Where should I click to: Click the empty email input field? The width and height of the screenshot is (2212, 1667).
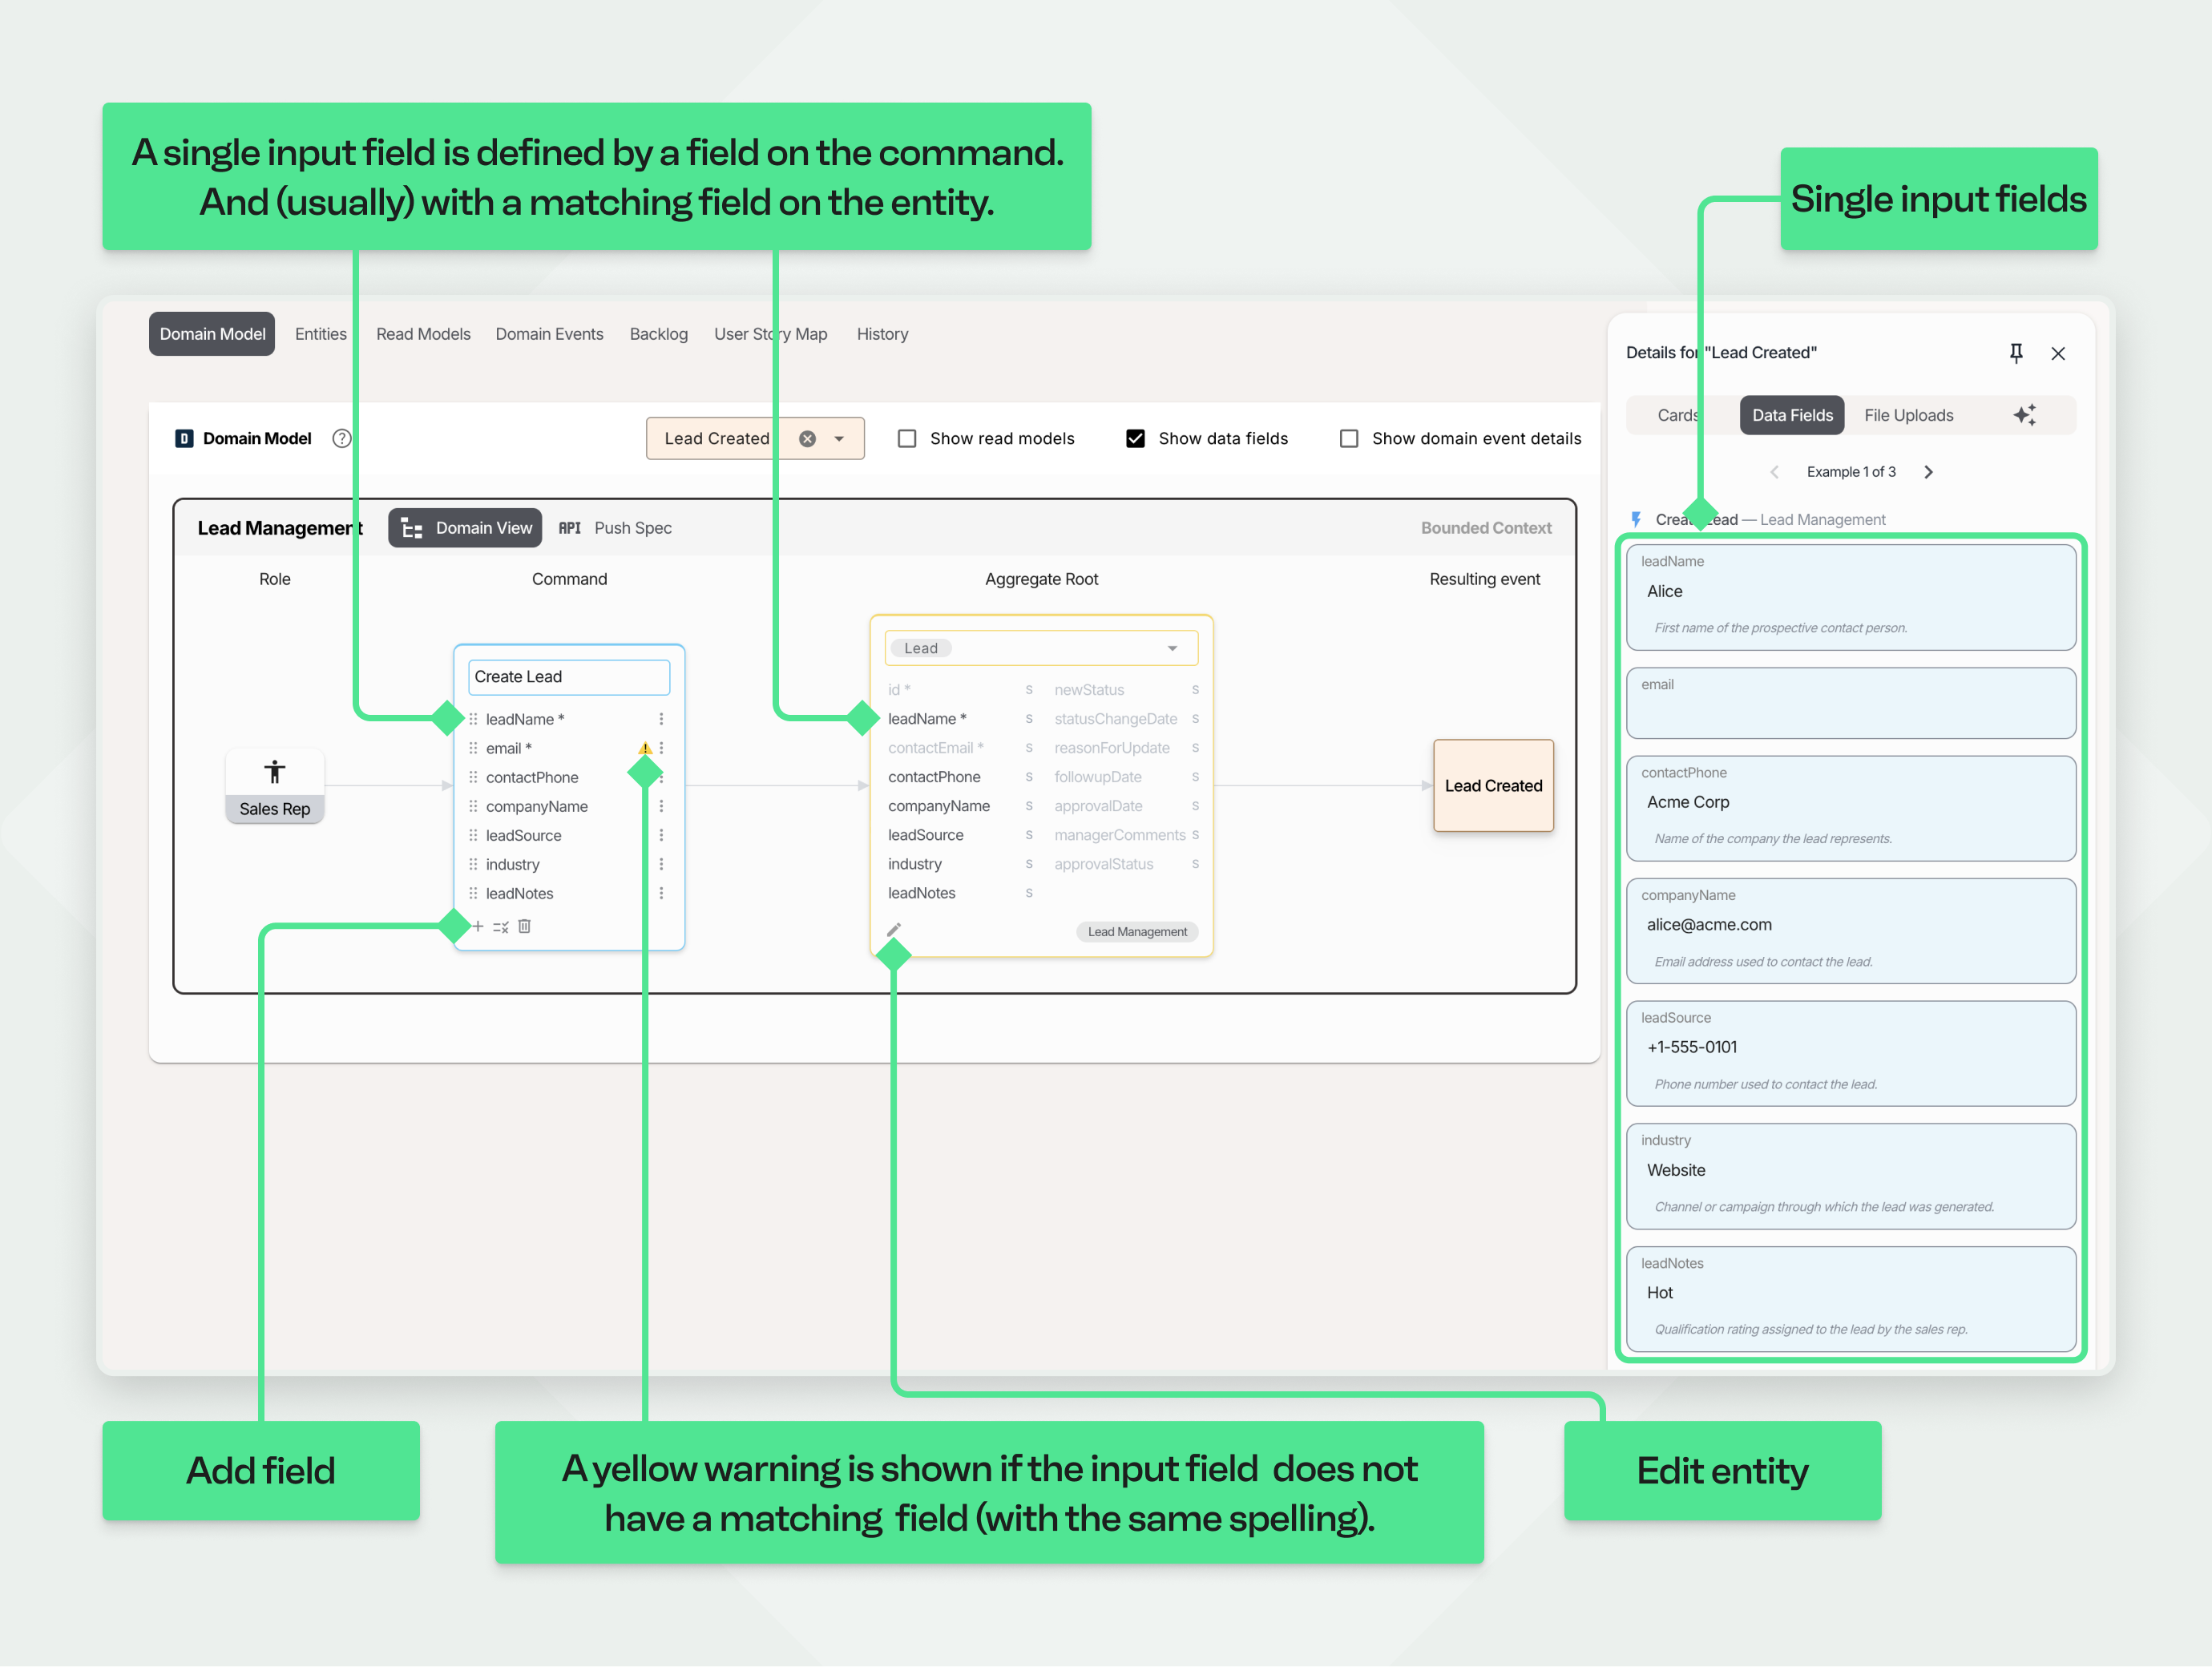1851,703
